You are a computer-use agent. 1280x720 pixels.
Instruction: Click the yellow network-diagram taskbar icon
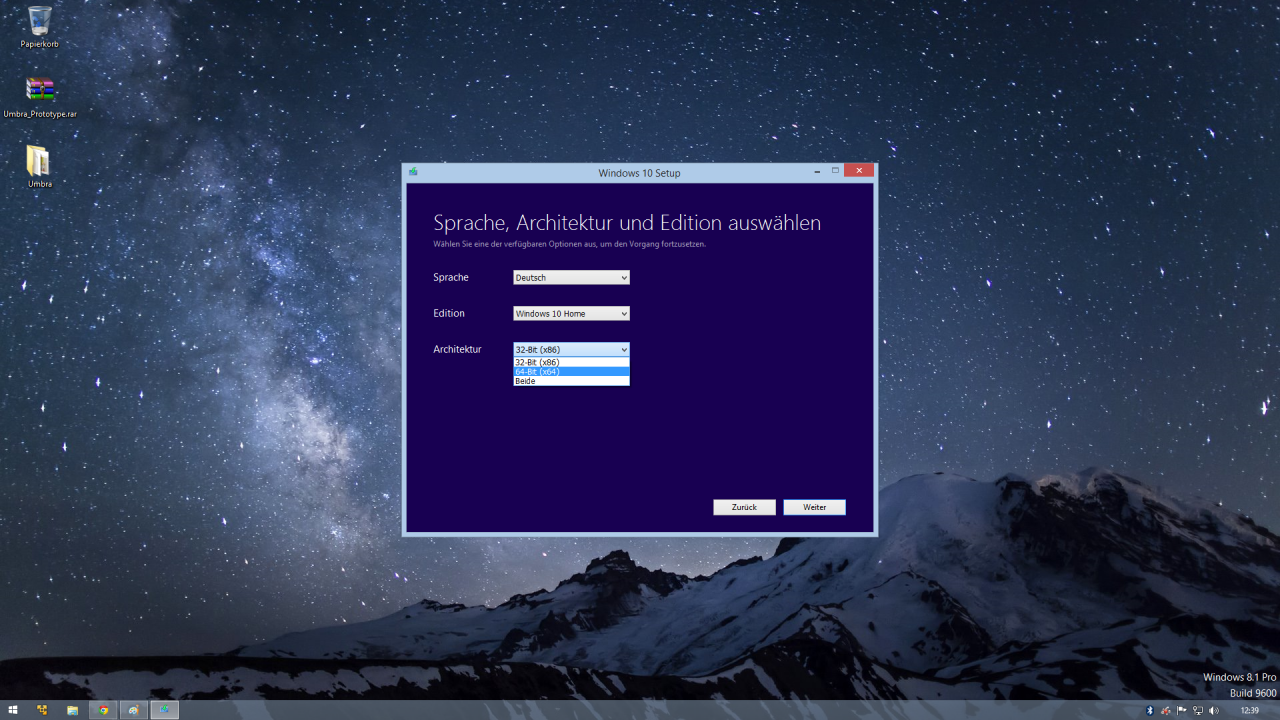click(x=42, y=710)
